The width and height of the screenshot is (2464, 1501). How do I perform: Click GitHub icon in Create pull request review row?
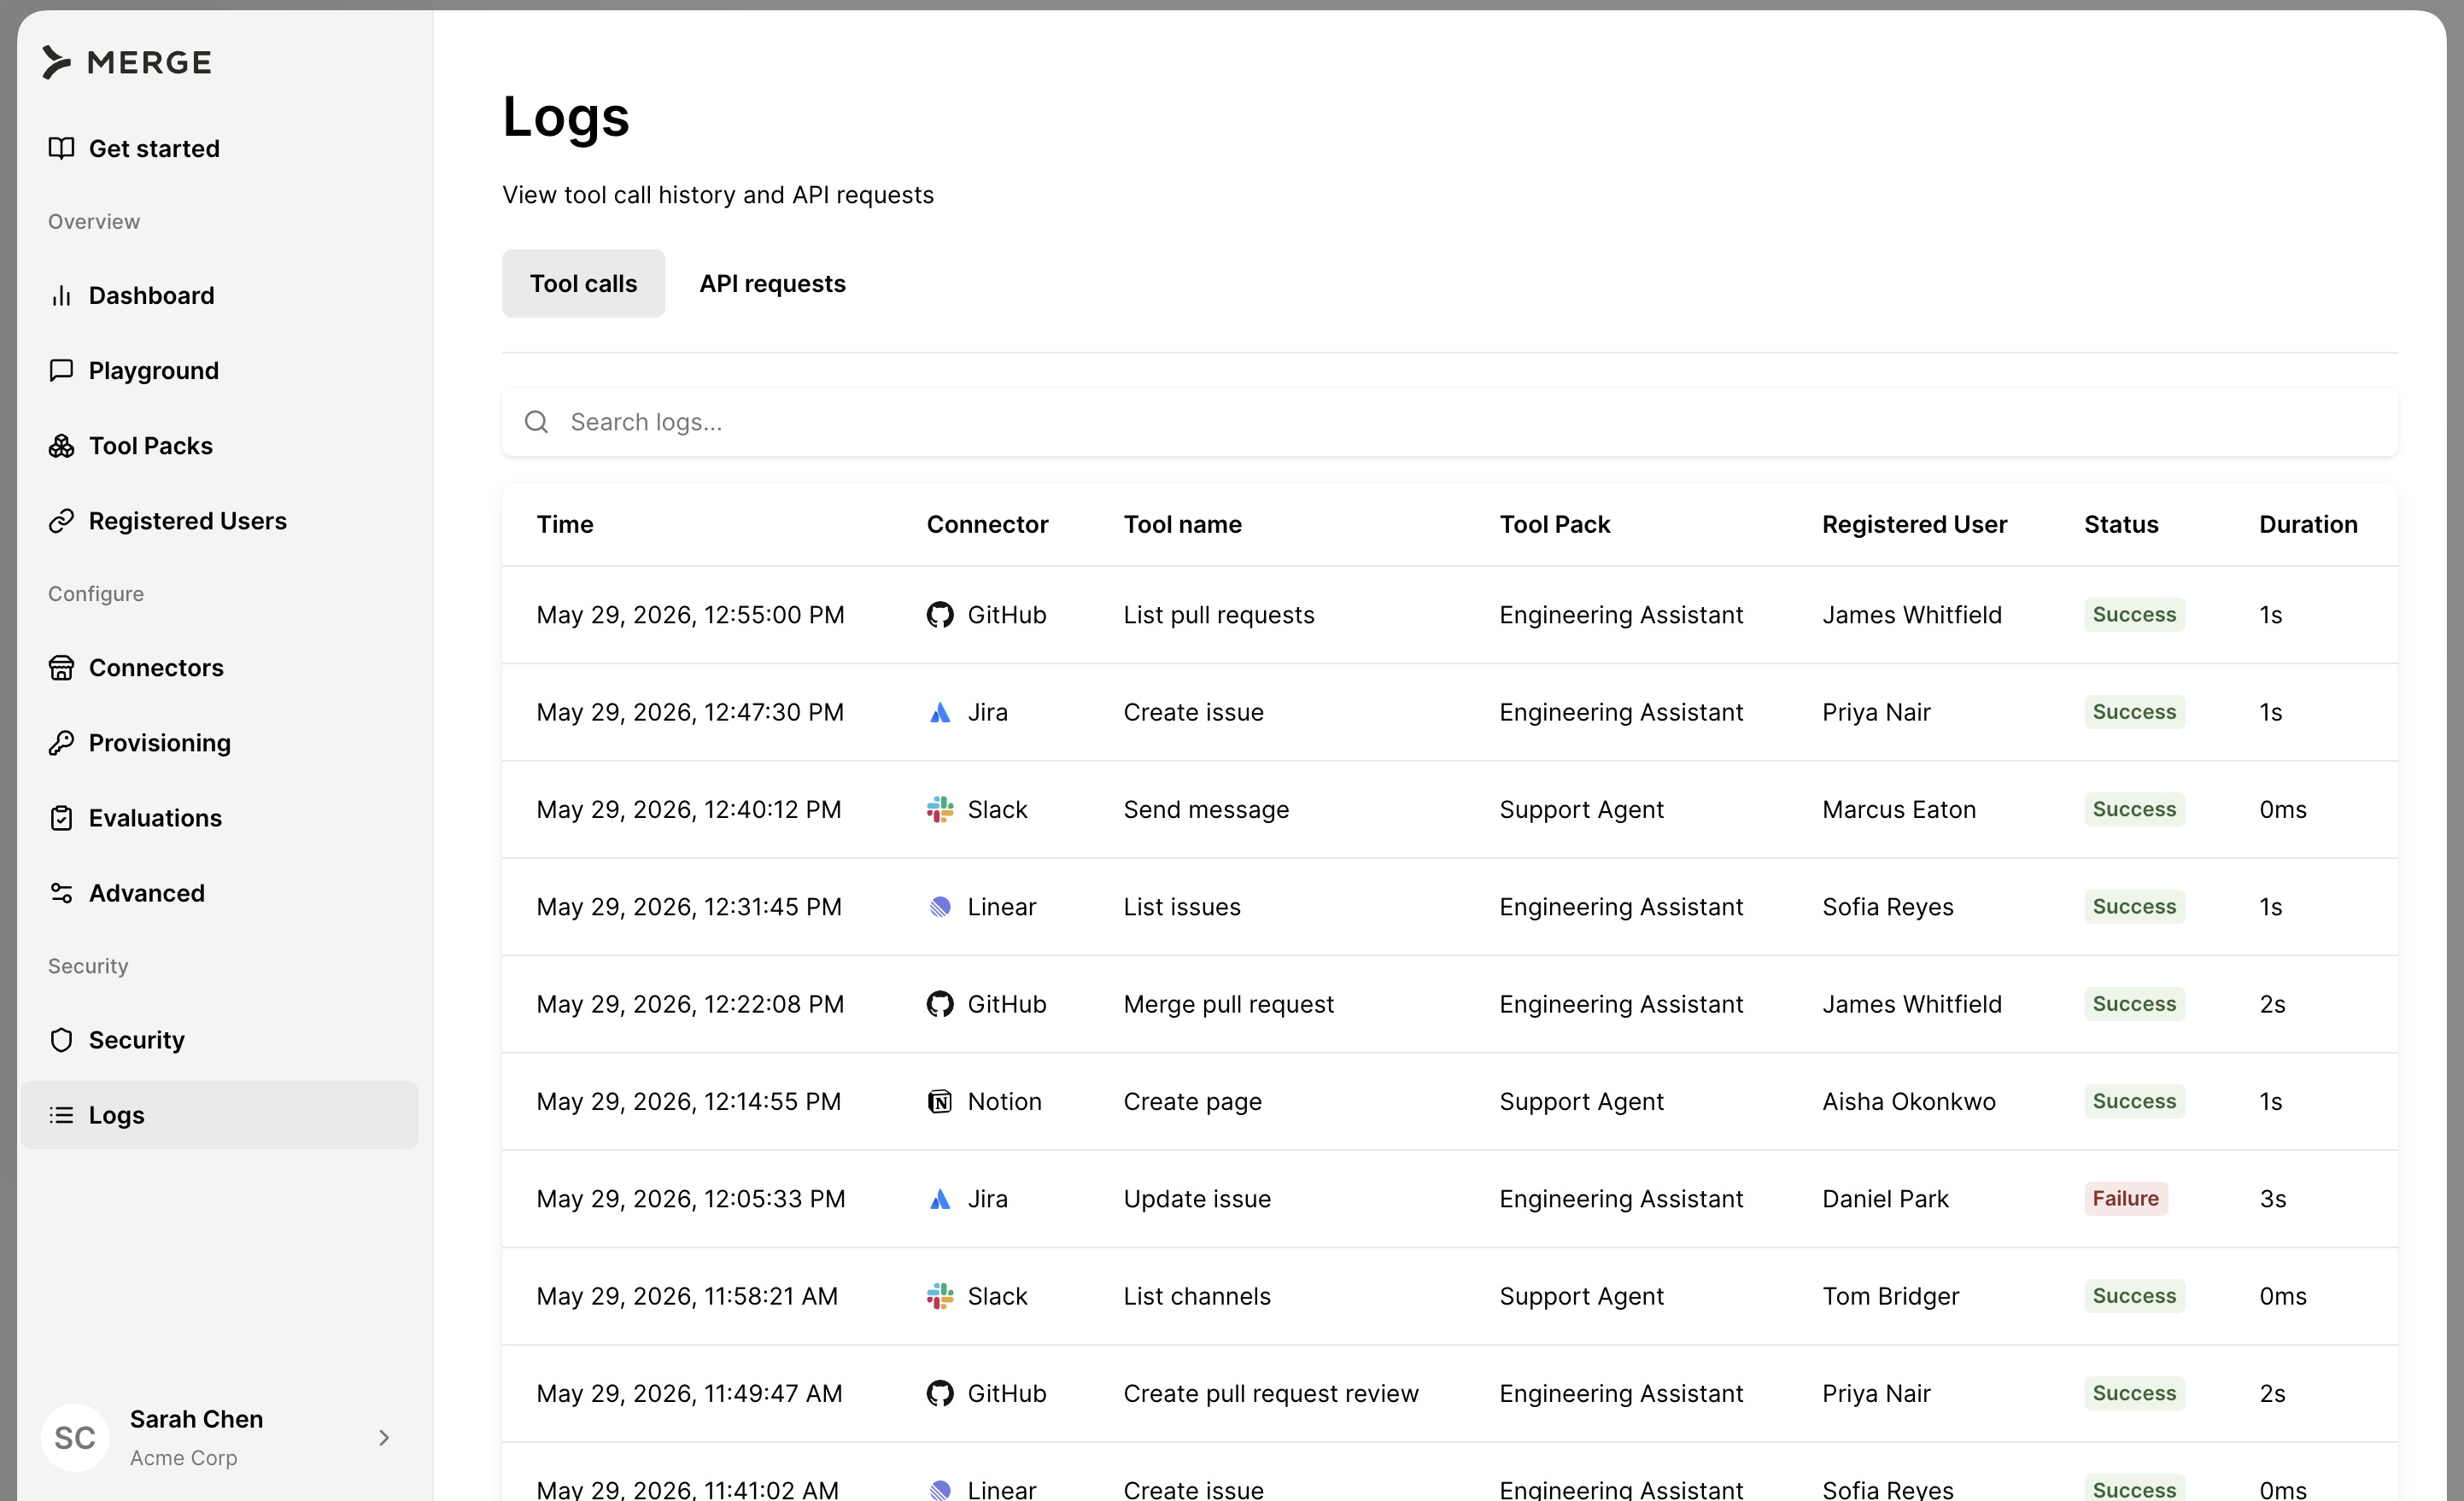[939, 1393]
